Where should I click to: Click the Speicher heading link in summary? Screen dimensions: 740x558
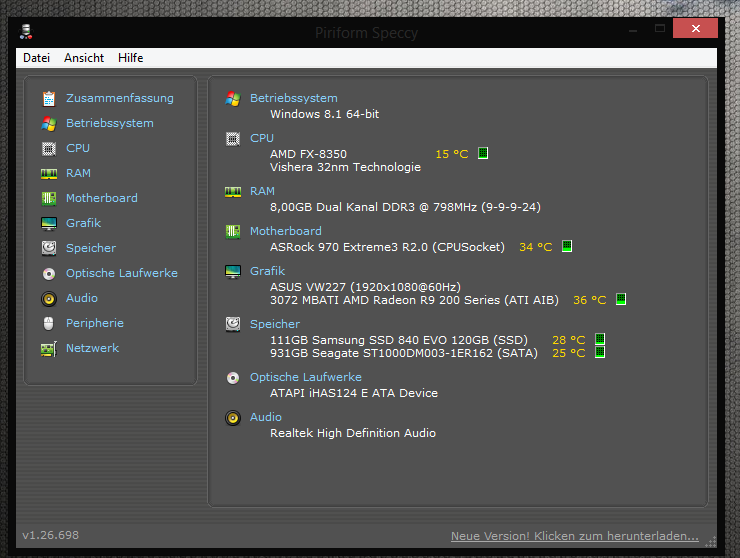point(275,324)
